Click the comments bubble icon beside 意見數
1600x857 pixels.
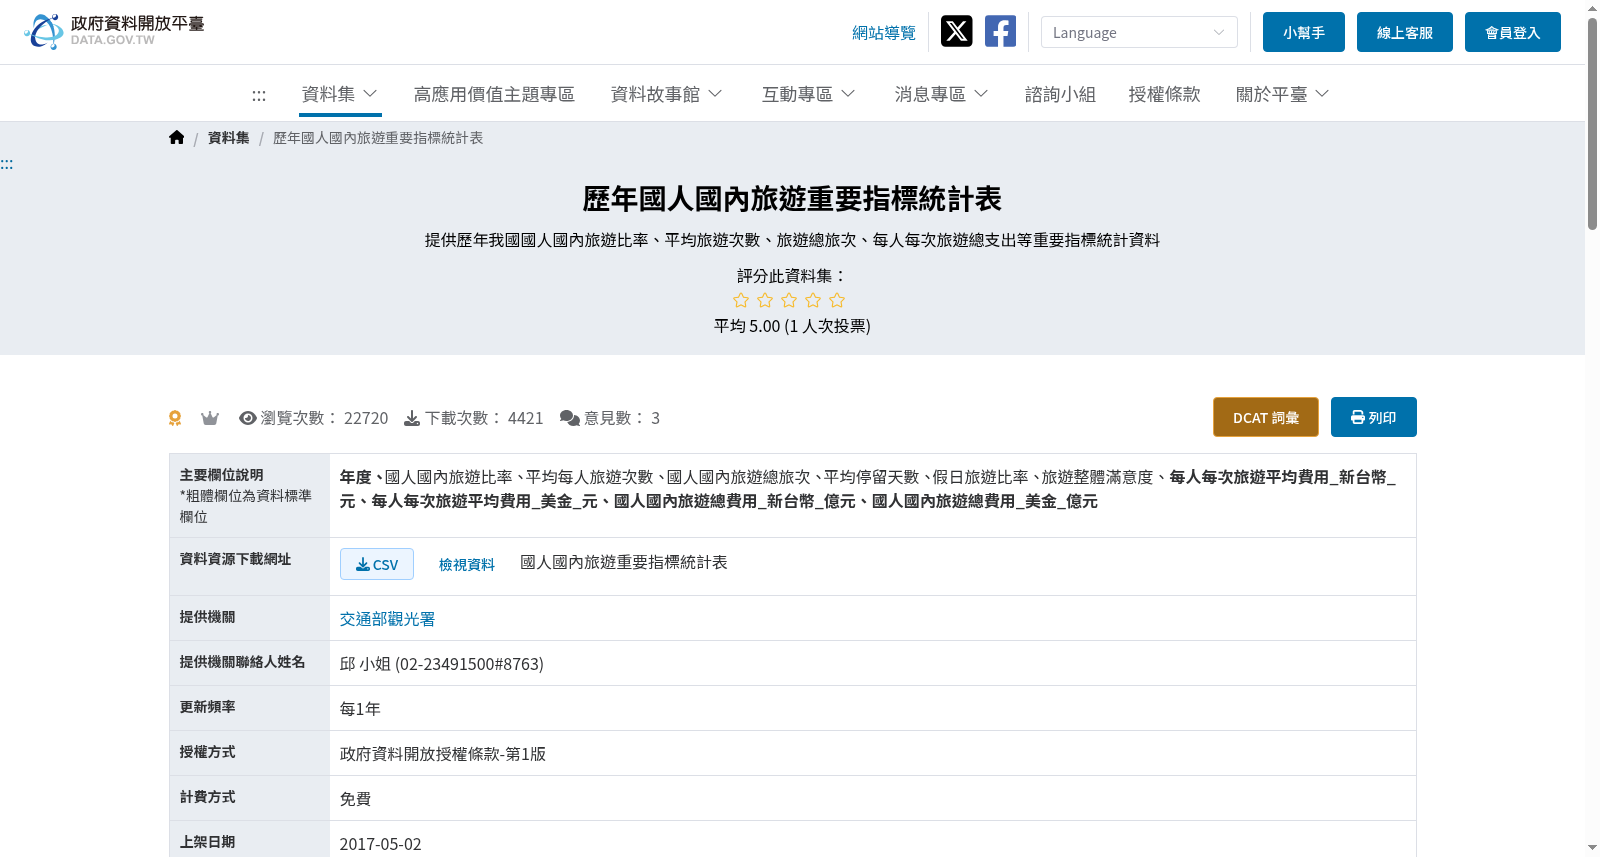point(570,418)
